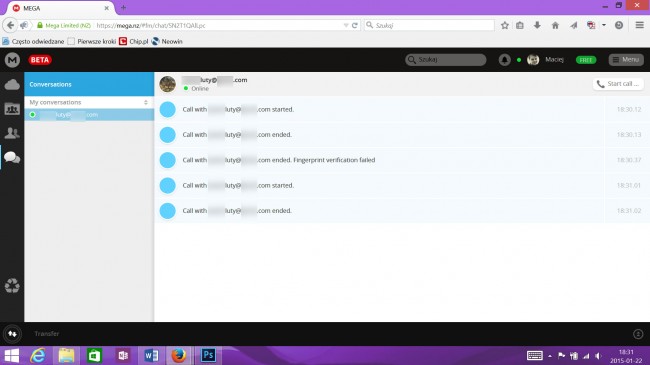Show hidden tray icons arrow
650x365 pixels.
pos(550,356)
